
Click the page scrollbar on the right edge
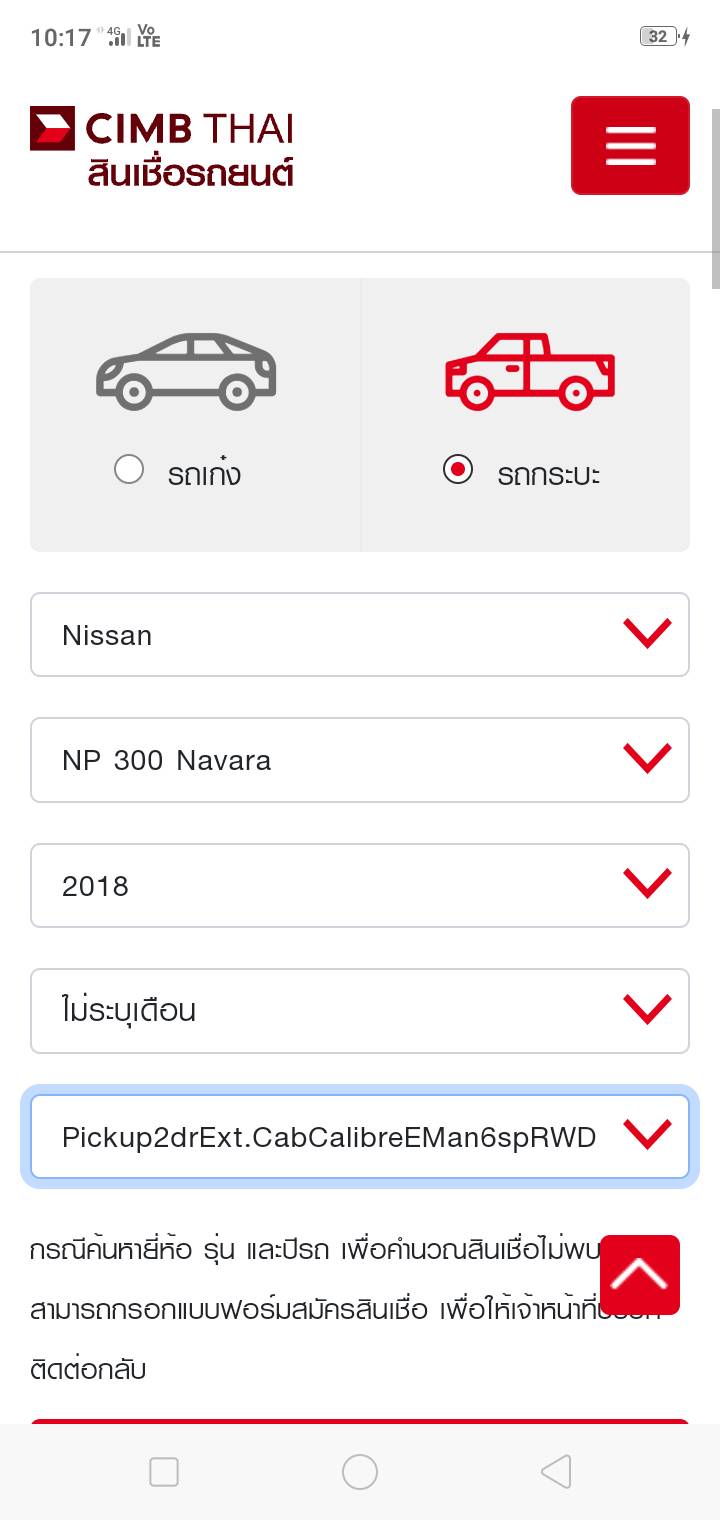[x=715, y=185]
